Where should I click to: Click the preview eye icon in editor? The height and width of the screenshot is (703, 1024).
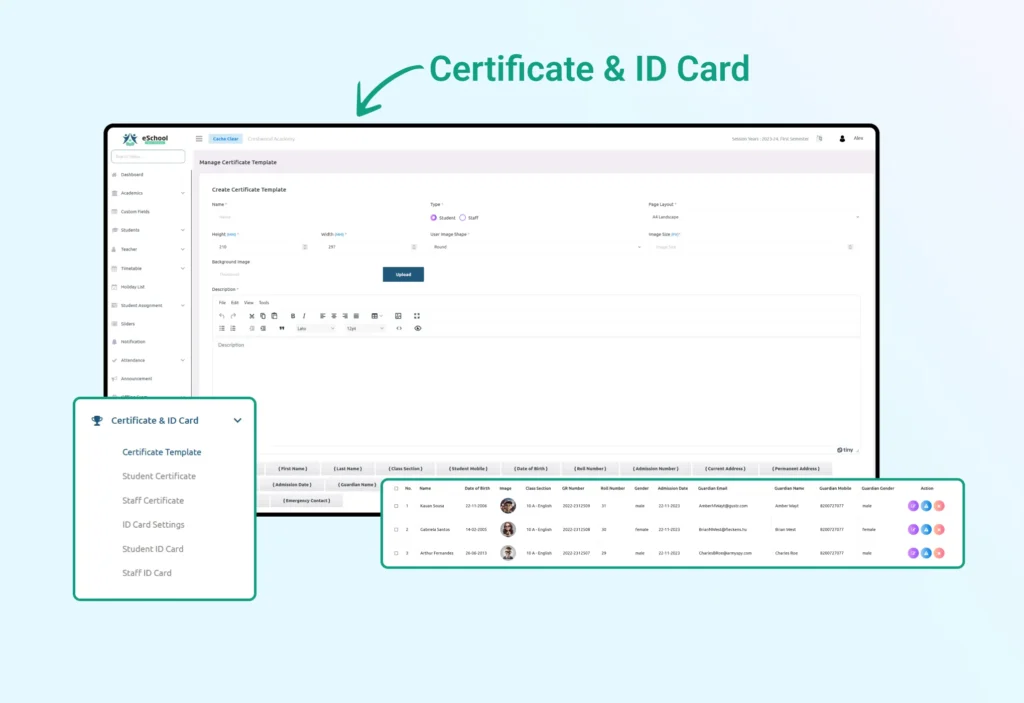tap(418, 328)
